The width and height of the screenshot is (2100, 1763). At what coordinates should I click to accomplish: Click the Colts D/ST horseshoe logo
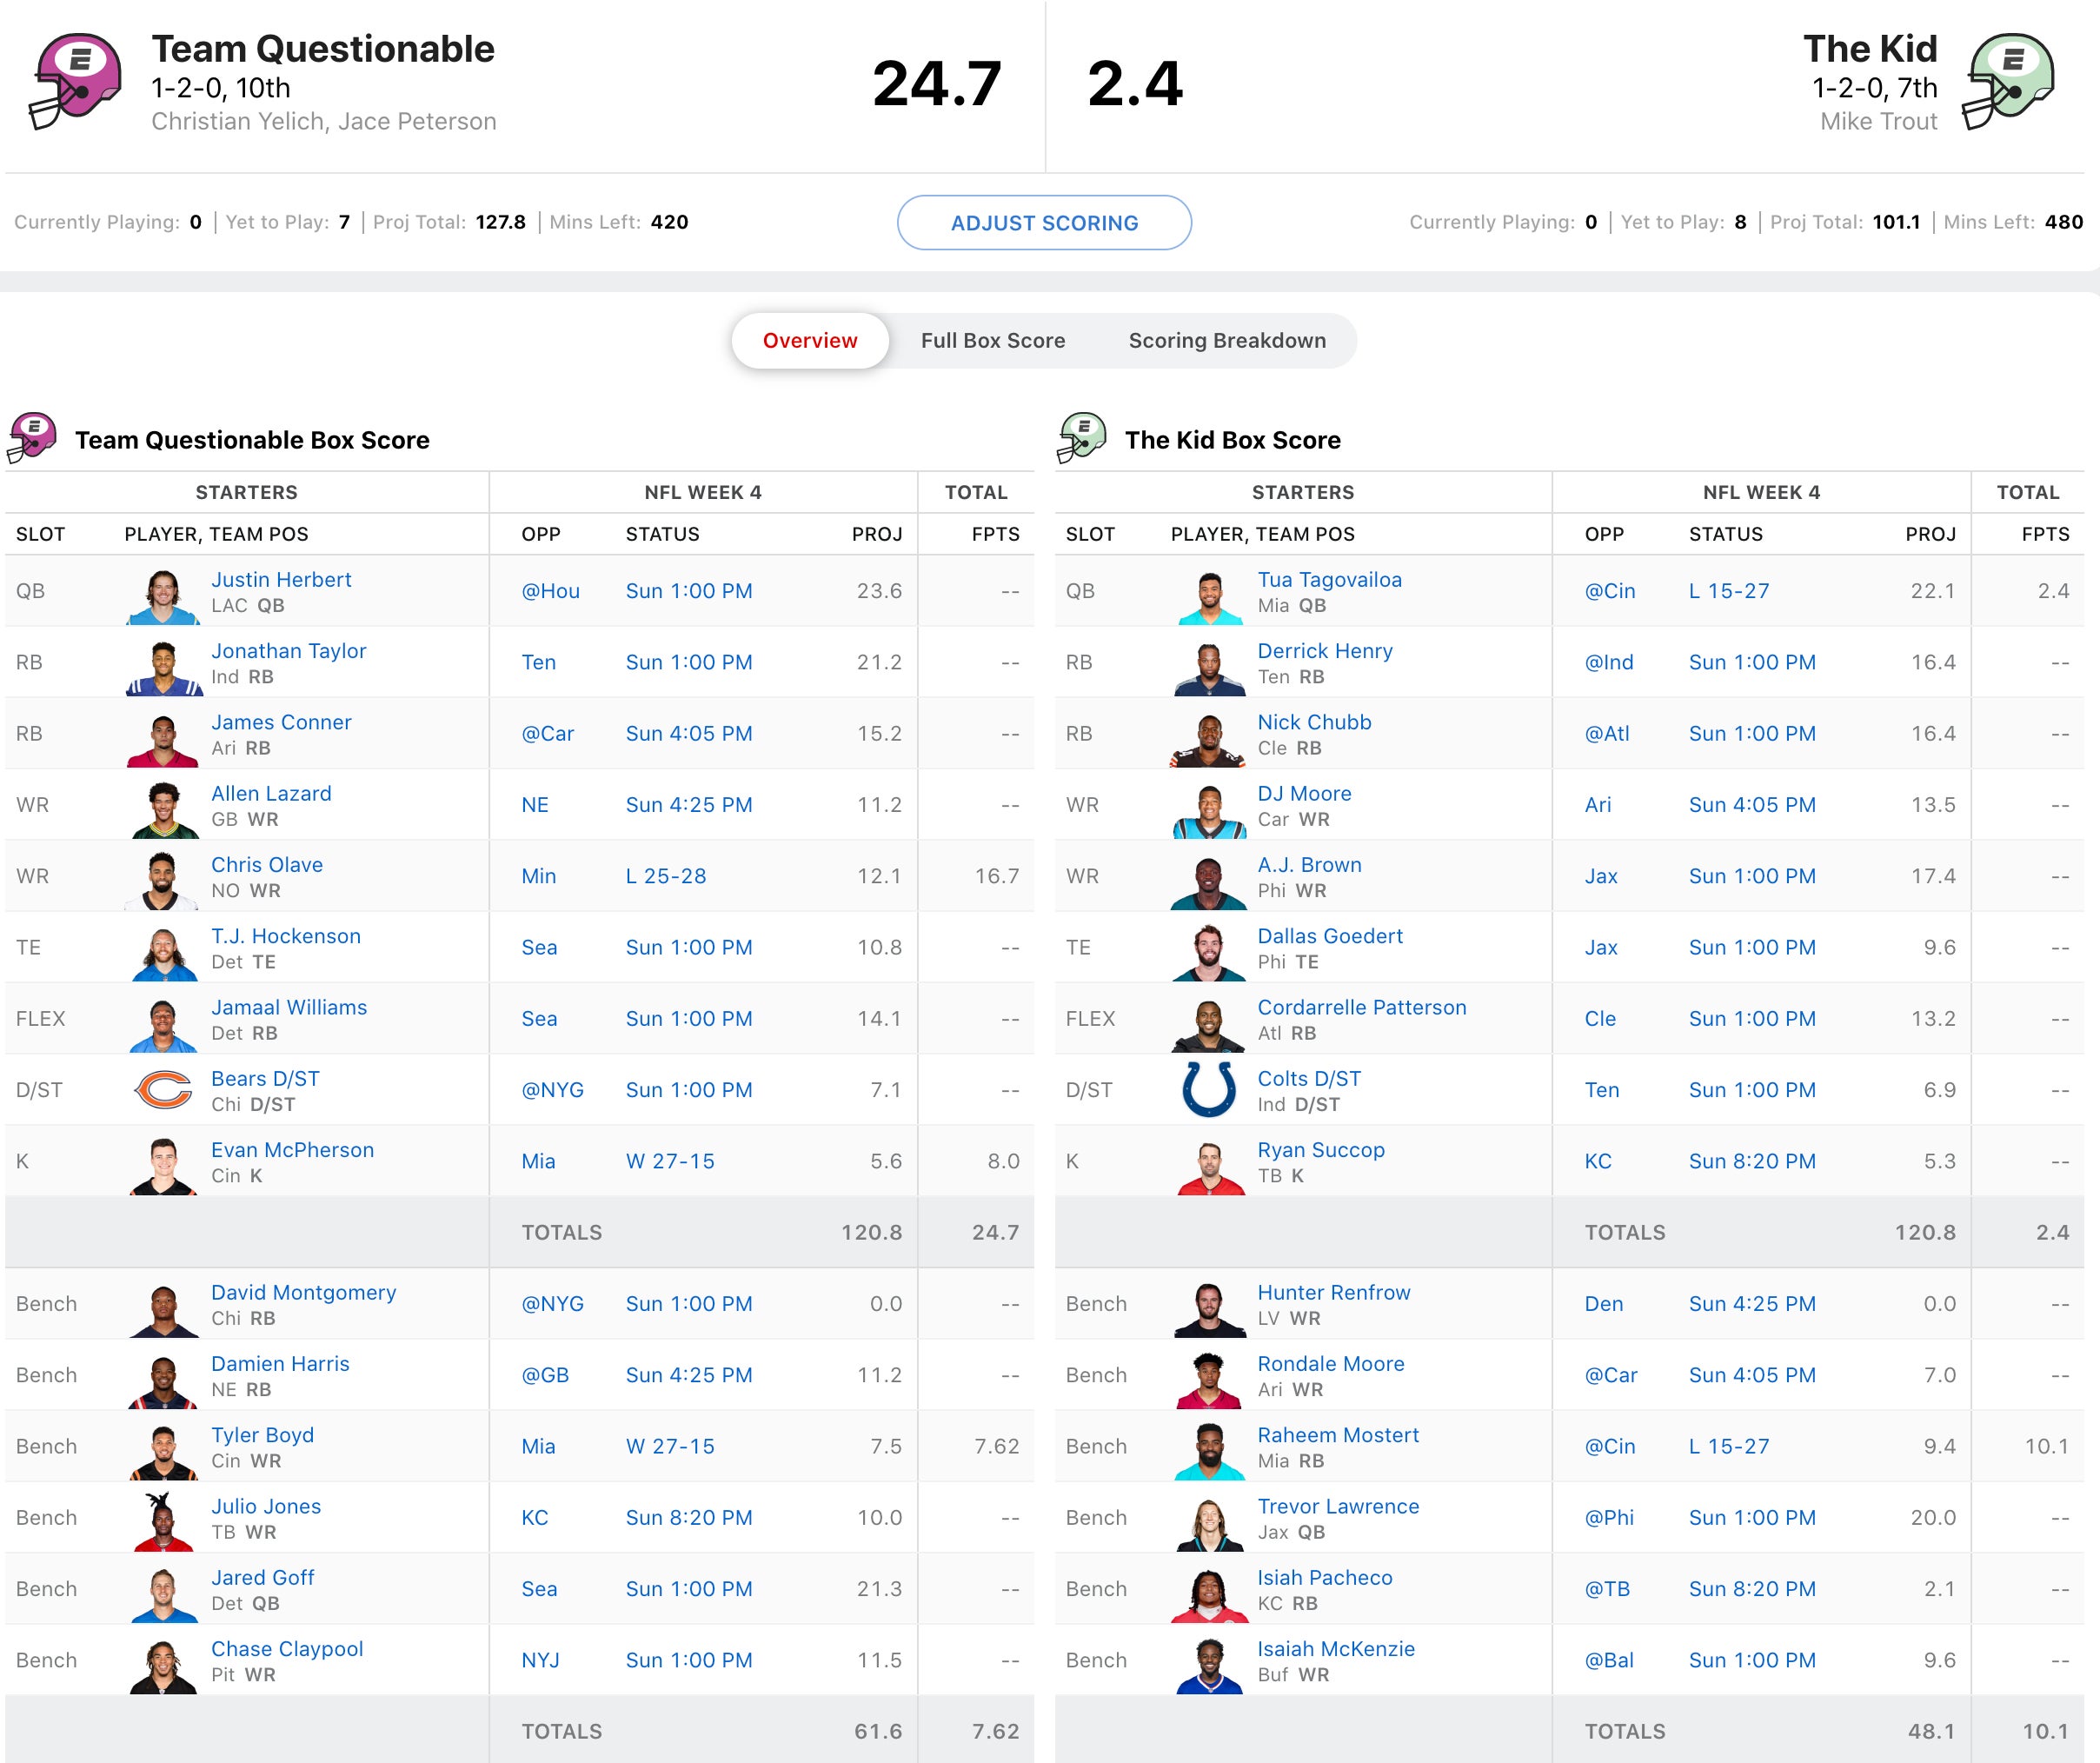1209,1090
